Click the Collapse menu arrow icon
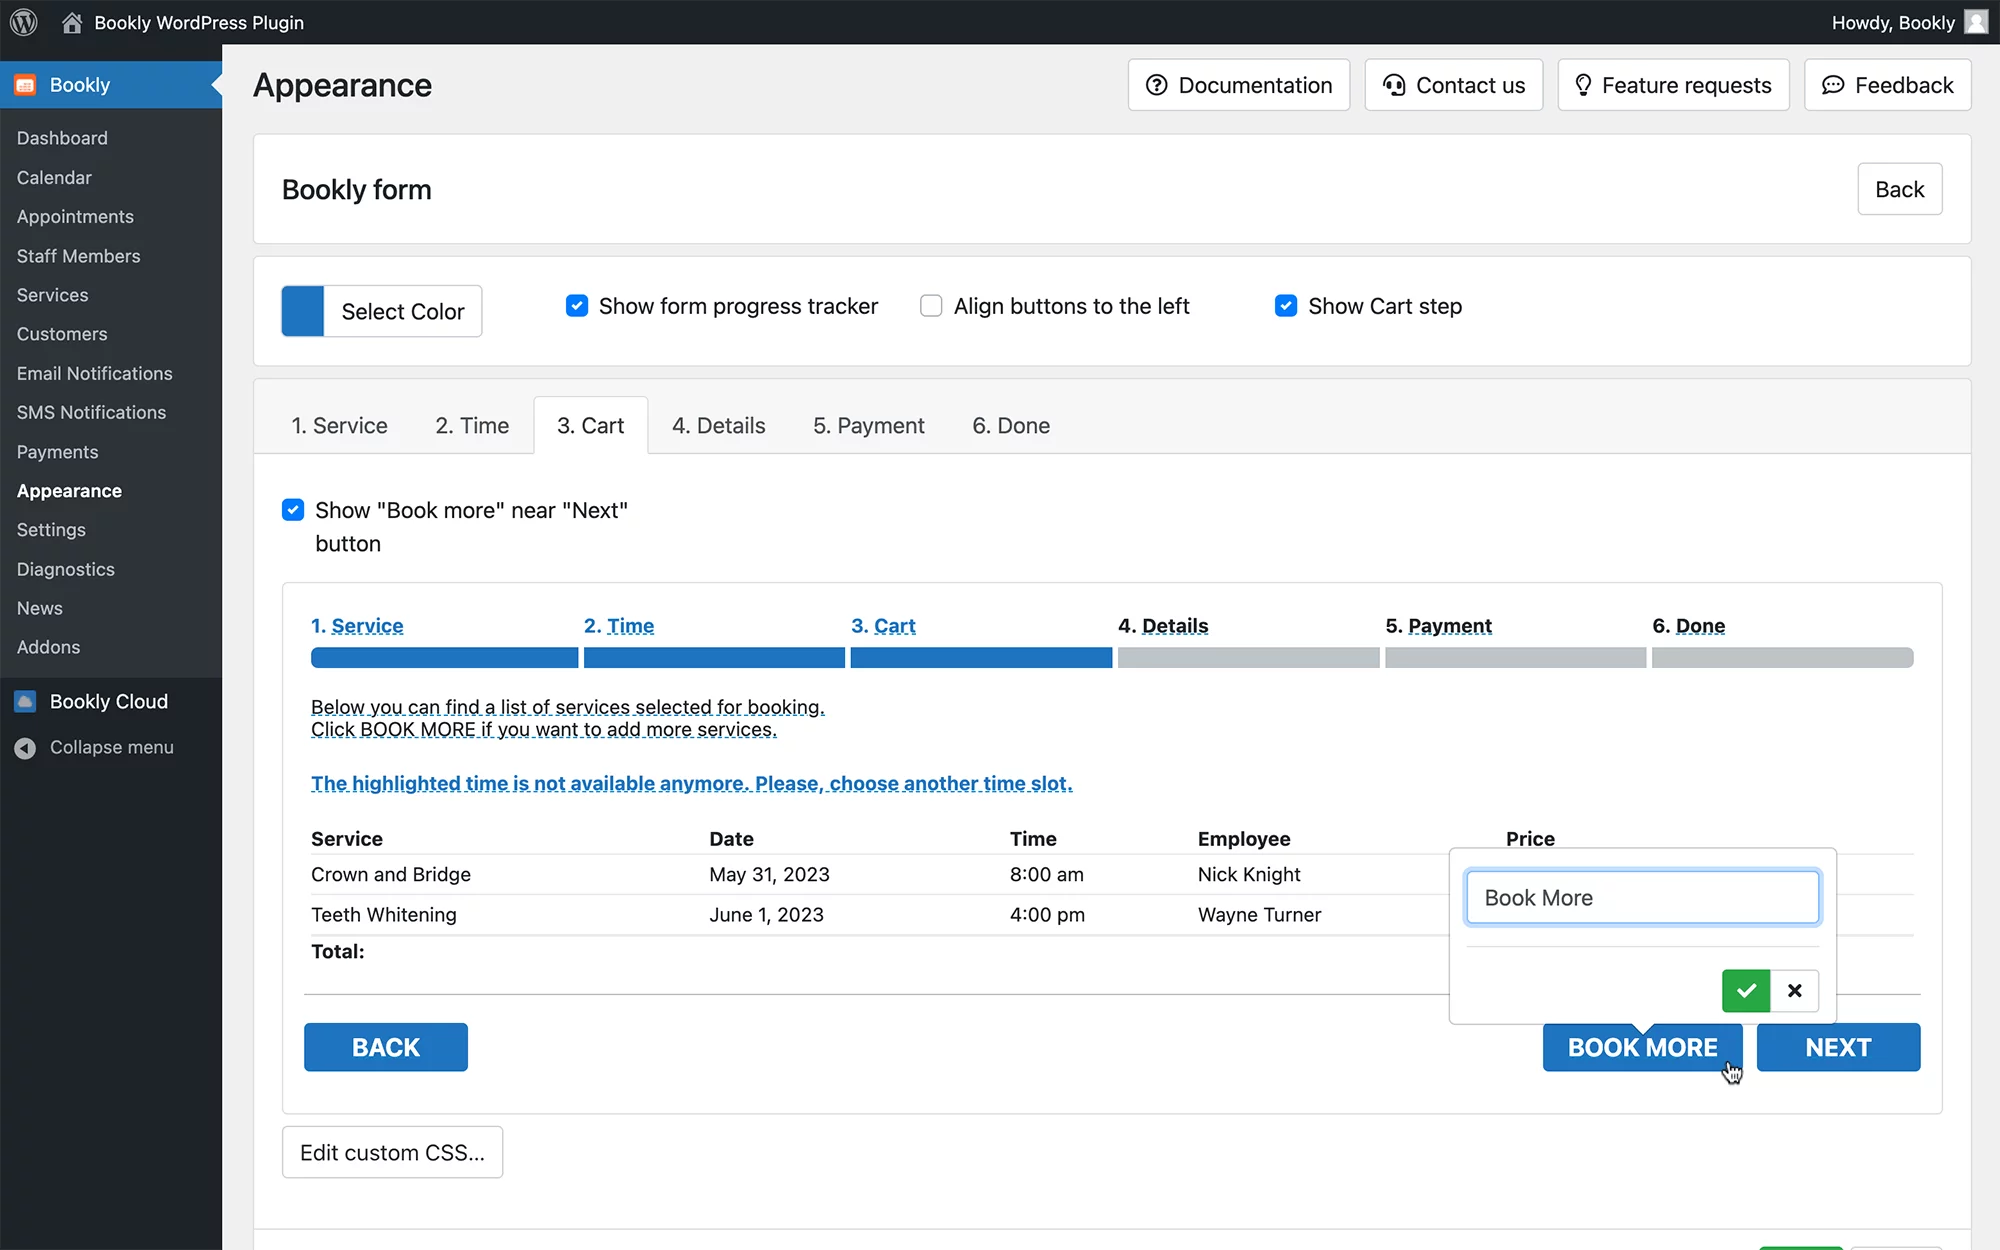The width and height of the screenshot is (2000, 1250). click(25, 748)
